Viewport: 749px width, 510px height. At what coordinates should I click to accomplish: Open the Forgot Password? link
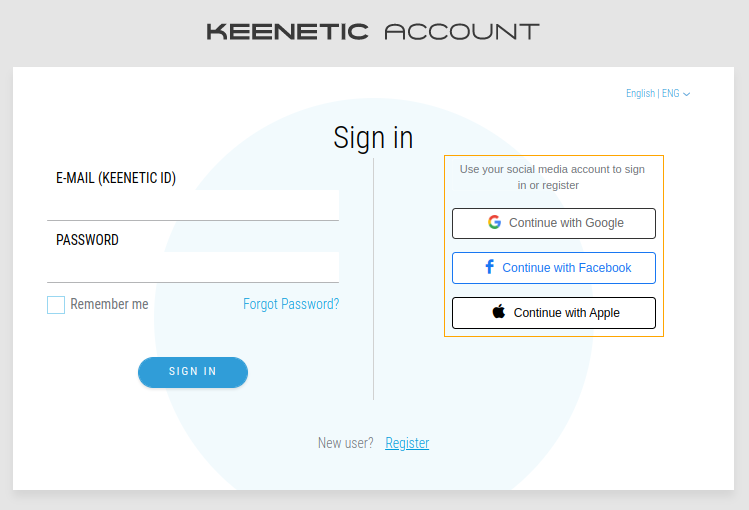291,304
